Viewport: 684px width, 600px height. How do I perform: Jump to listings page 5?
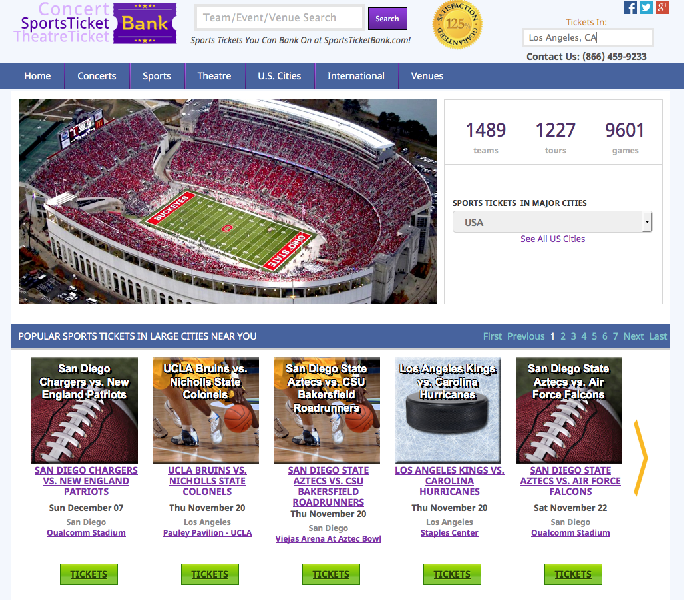tap(594, 336)
